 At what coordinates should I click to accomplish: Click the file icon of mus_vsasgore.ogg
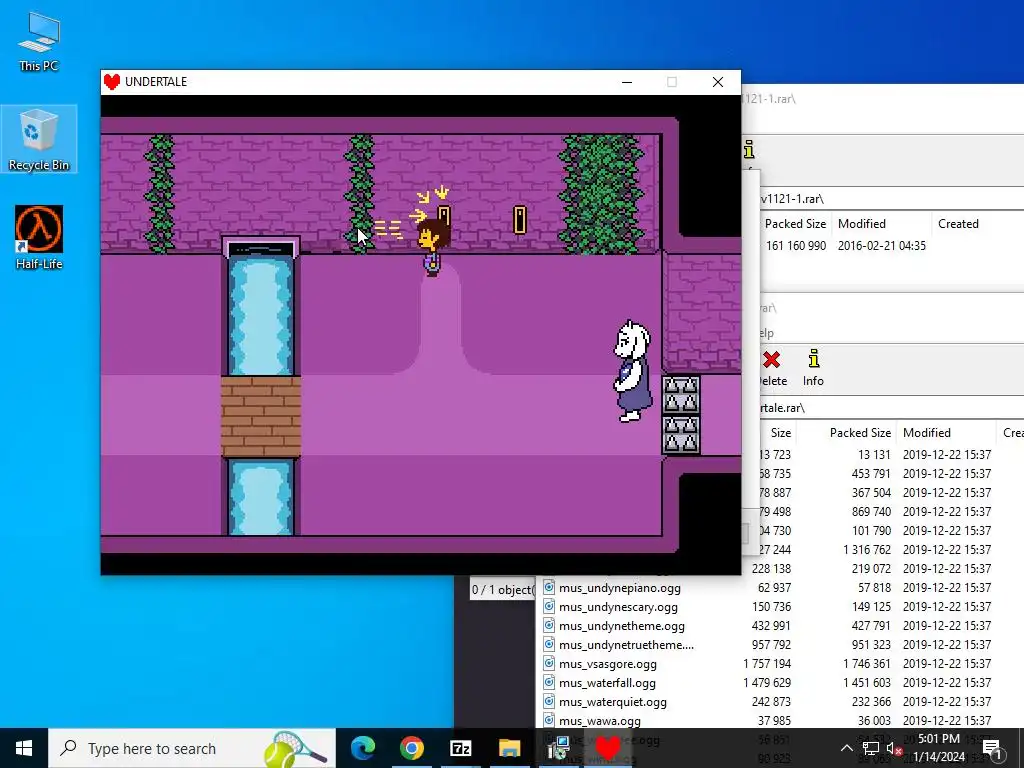[x=549, y=664]
